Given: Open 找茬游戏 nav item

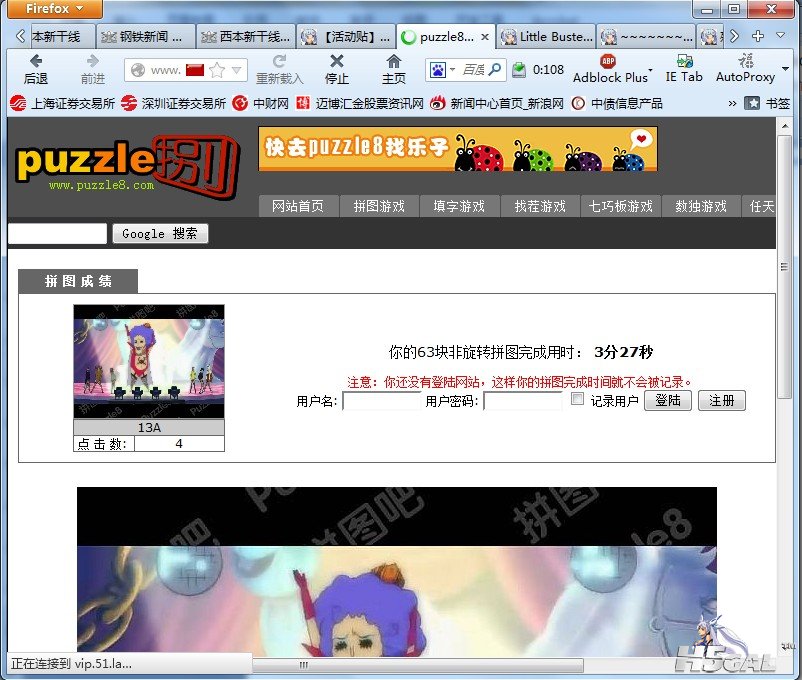Looking at the screenshot, I should [540, 206].
